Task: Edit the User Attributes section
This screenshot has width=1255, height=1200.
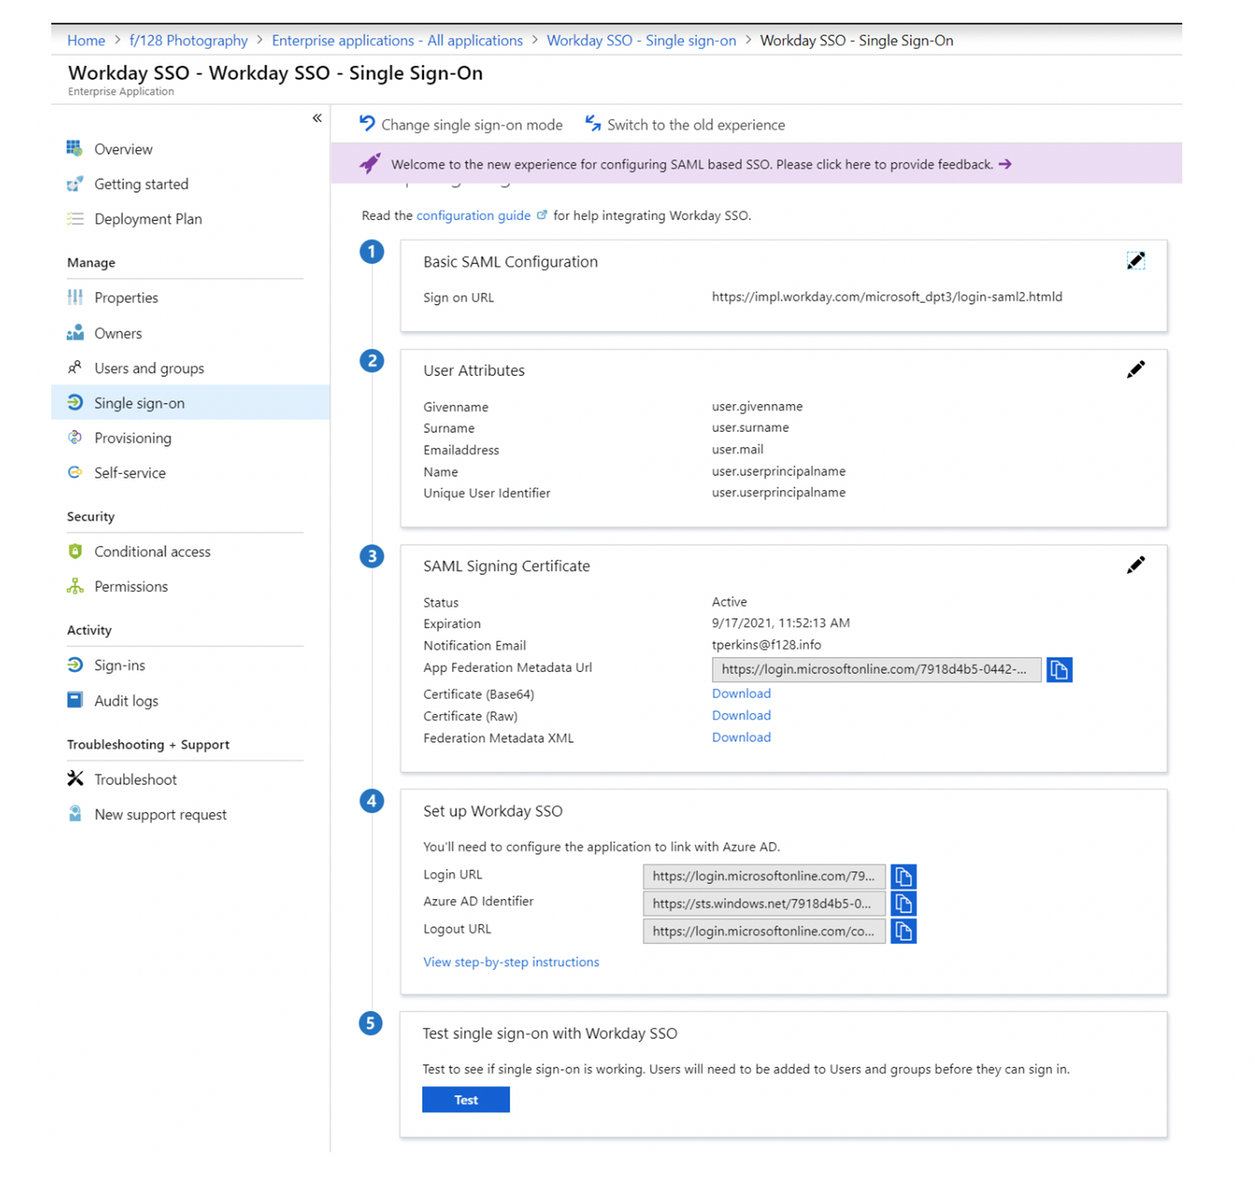Action: pos(1136,369)
